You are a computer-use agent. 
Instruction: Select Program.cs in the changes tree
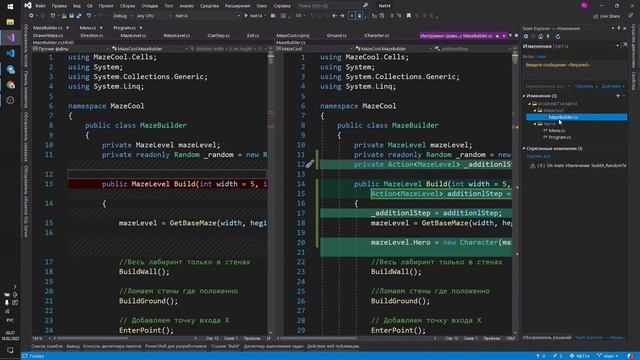point(559,137)
